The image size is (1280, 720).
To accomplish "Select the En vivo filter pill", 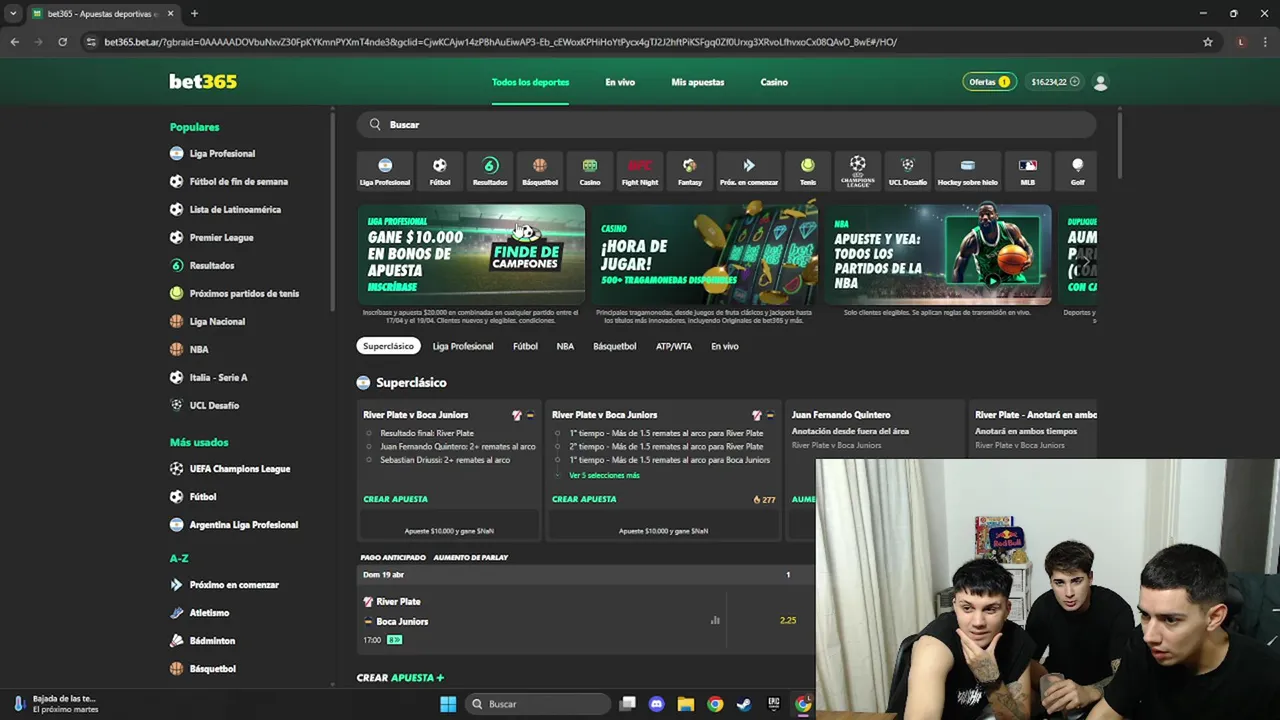I will pos(725,346).
